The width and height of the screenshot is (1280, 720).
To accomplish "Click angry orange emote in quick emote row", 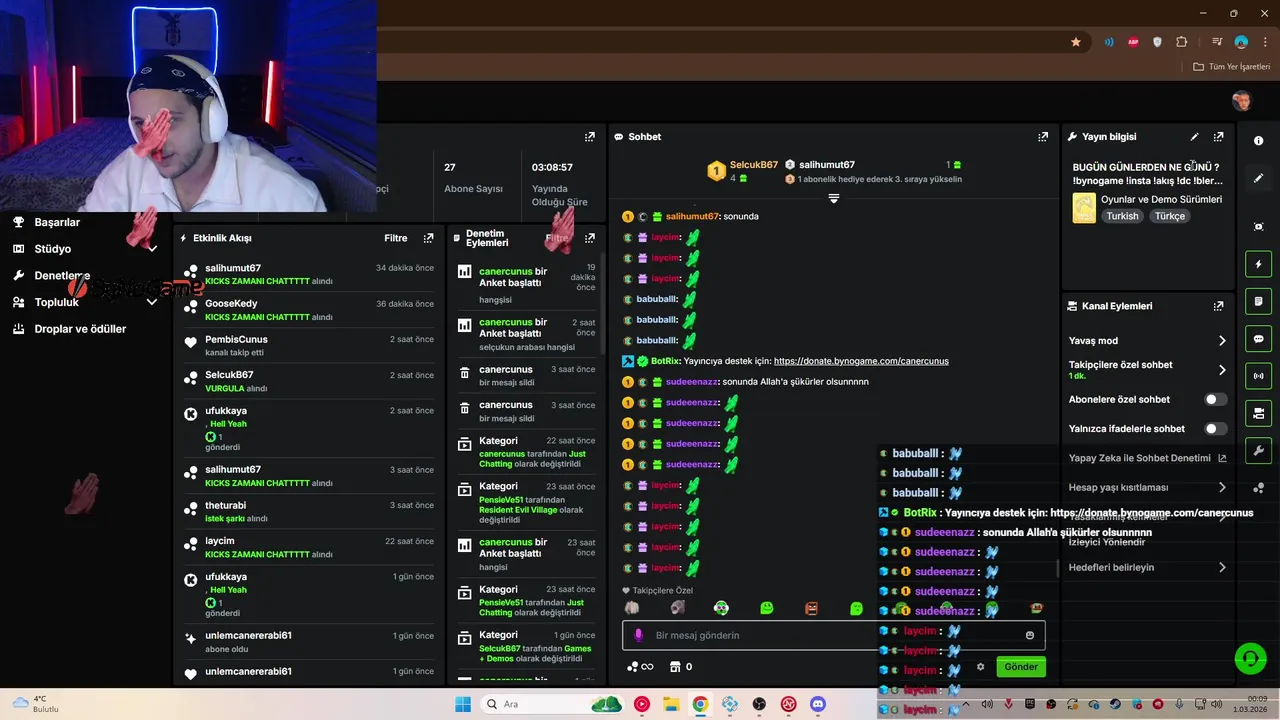I will (x=812, y=608).
